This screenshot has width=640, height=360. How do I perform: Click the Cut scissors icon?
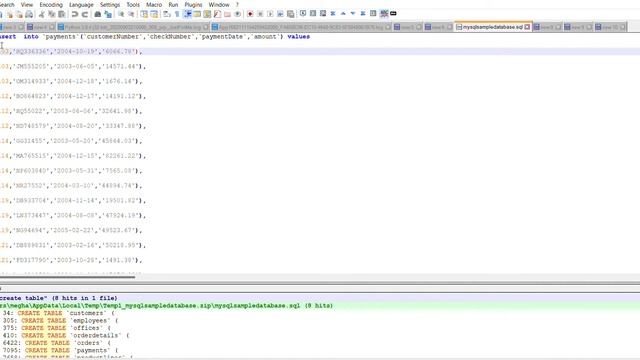click(x=42, y=14)
